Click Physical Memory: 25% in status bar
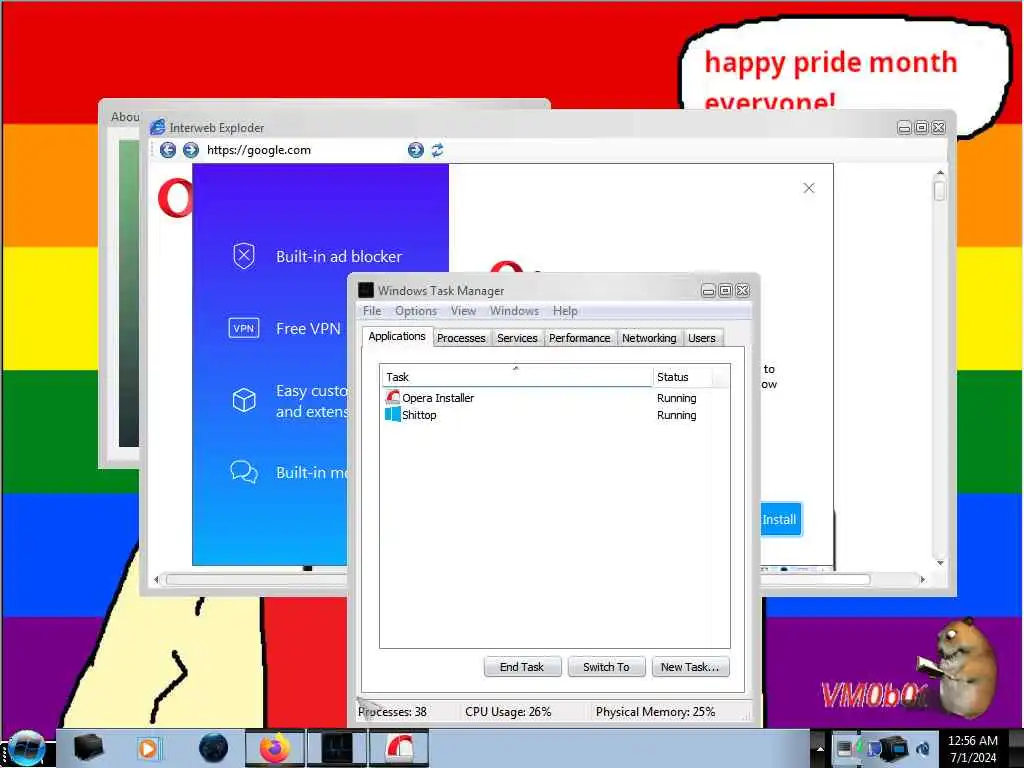 tap(655, 712)
